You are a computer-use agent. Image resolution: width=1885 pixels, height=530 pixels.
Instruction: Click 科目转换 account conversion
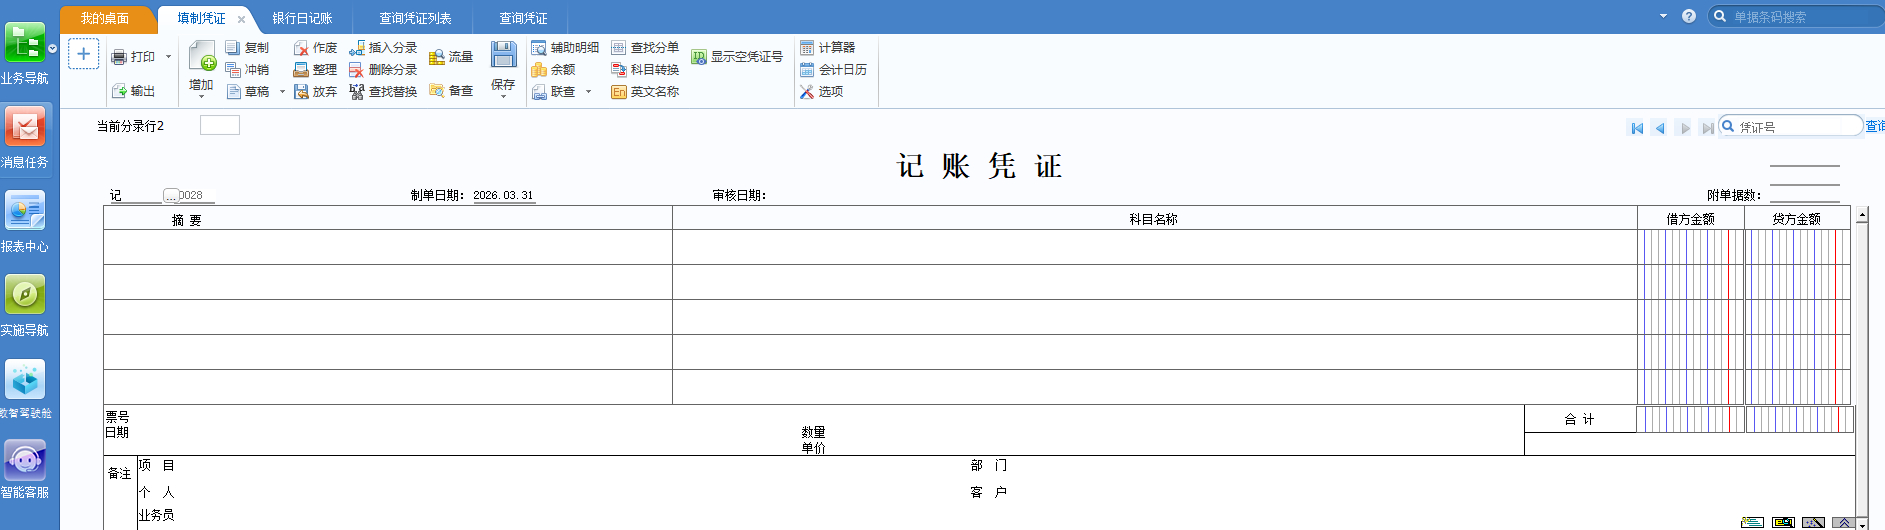pos(645,69)
